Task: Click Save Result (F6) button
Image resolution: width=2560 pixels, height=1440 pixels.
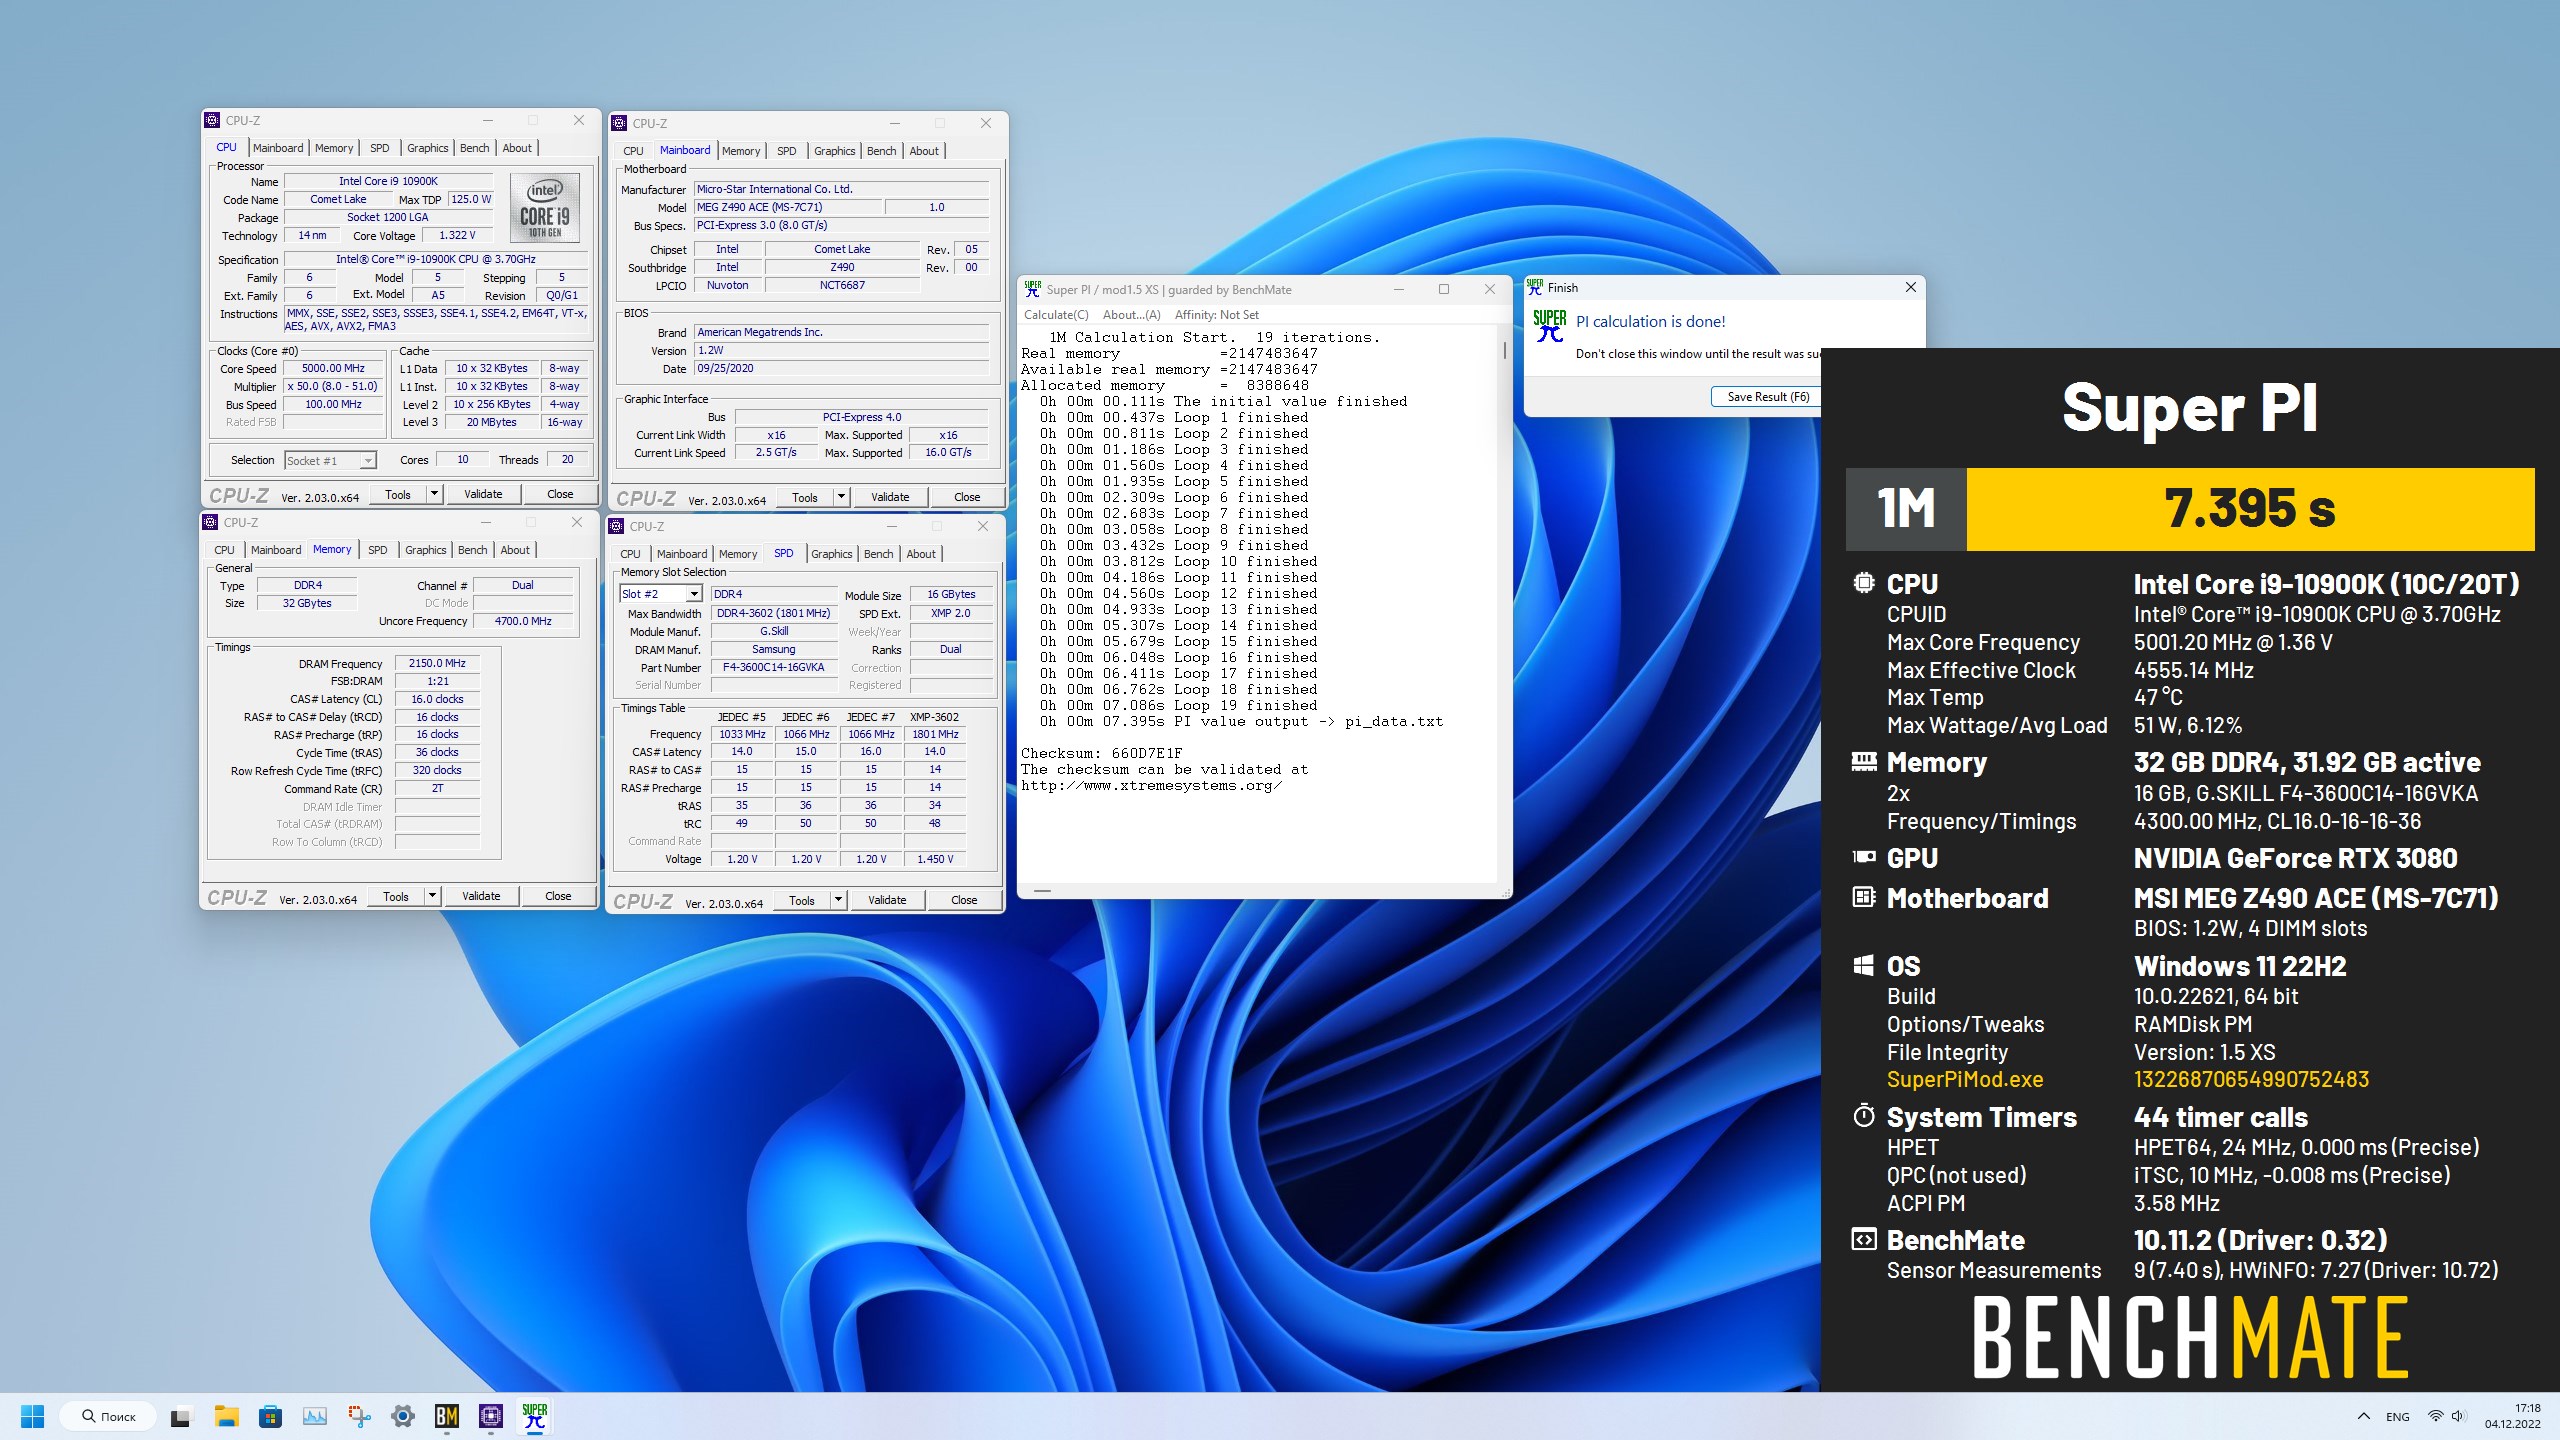Action: [1768, 397]
